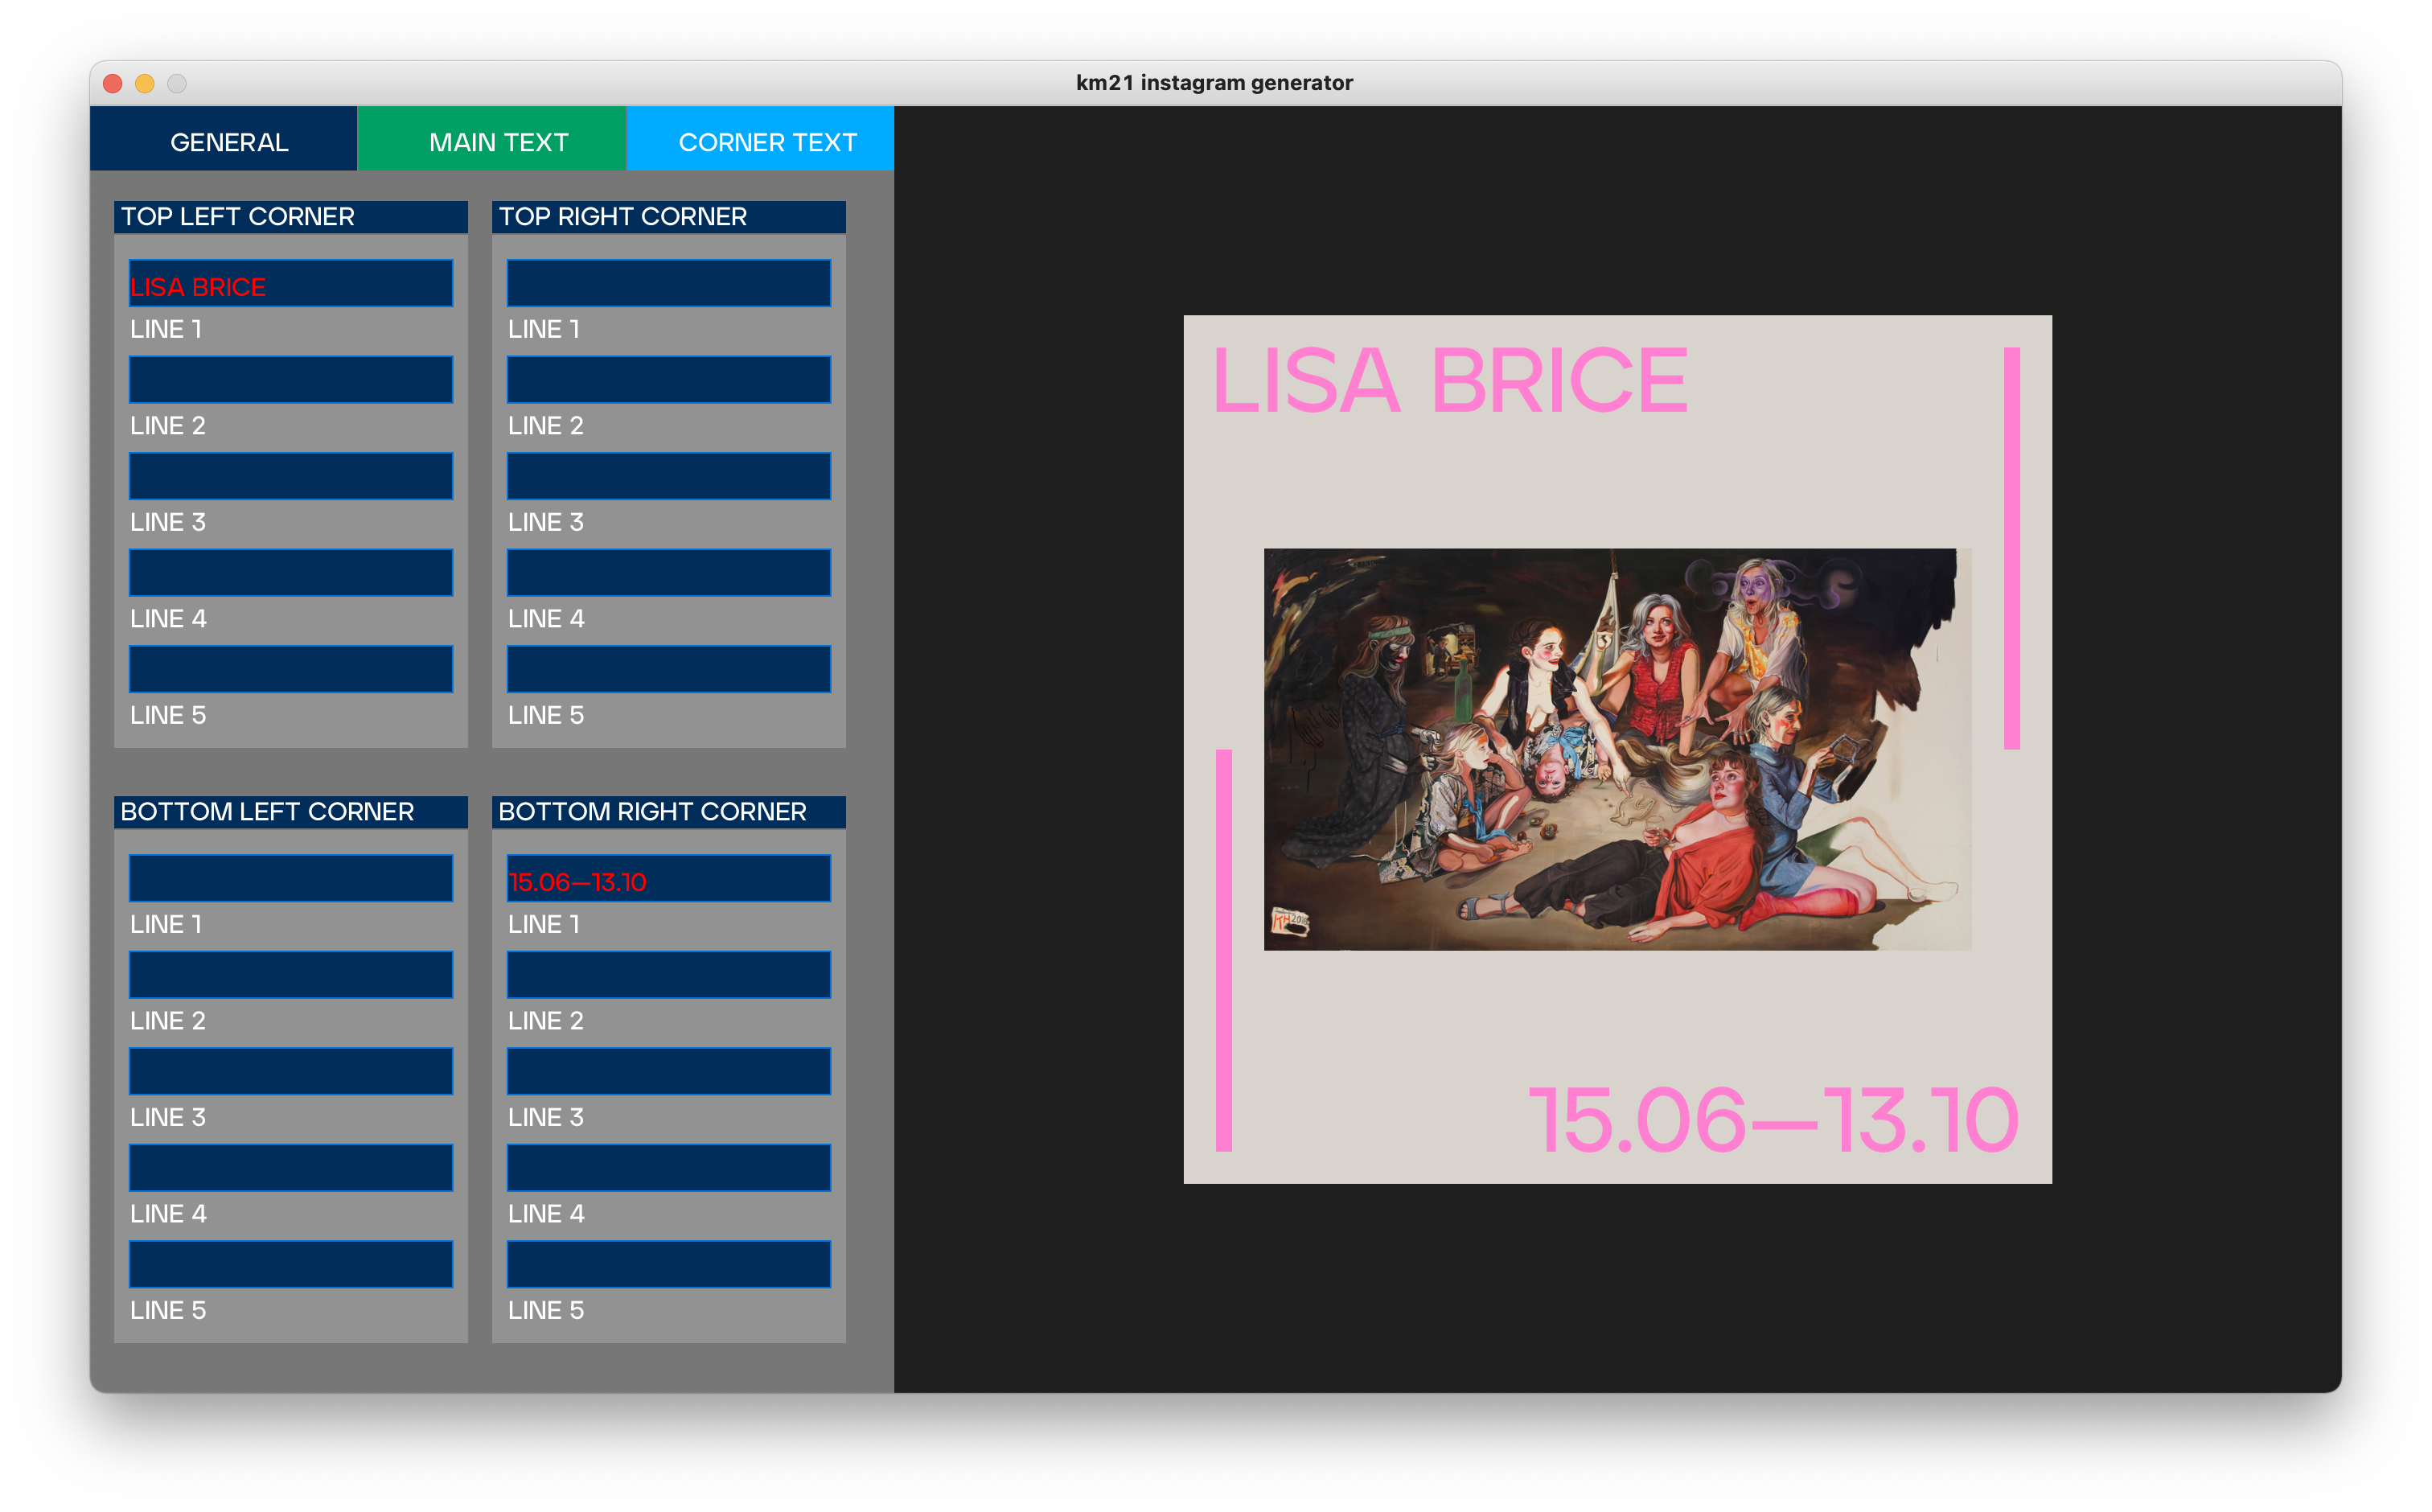
Task: Select bottom right corner Line 5 field
Action: click(669, 1264)
